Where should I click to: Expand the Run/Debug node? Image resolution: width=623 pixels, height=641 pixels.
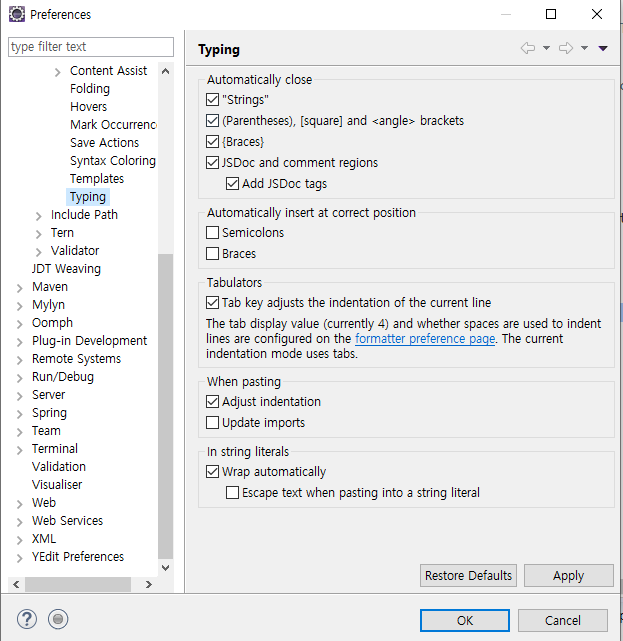point(20,378)
